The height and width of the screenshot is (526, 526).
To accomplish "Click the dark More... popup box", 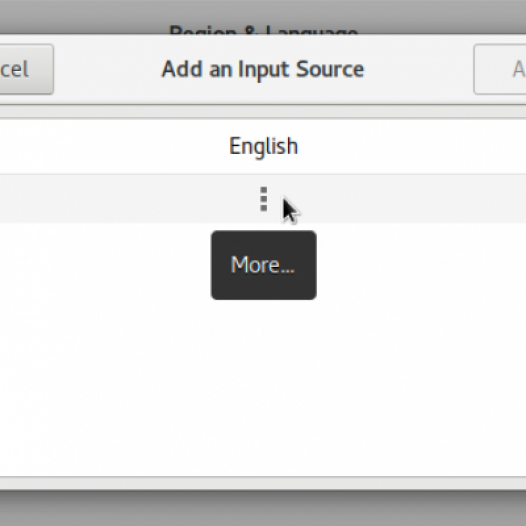I will pos(264,265).
